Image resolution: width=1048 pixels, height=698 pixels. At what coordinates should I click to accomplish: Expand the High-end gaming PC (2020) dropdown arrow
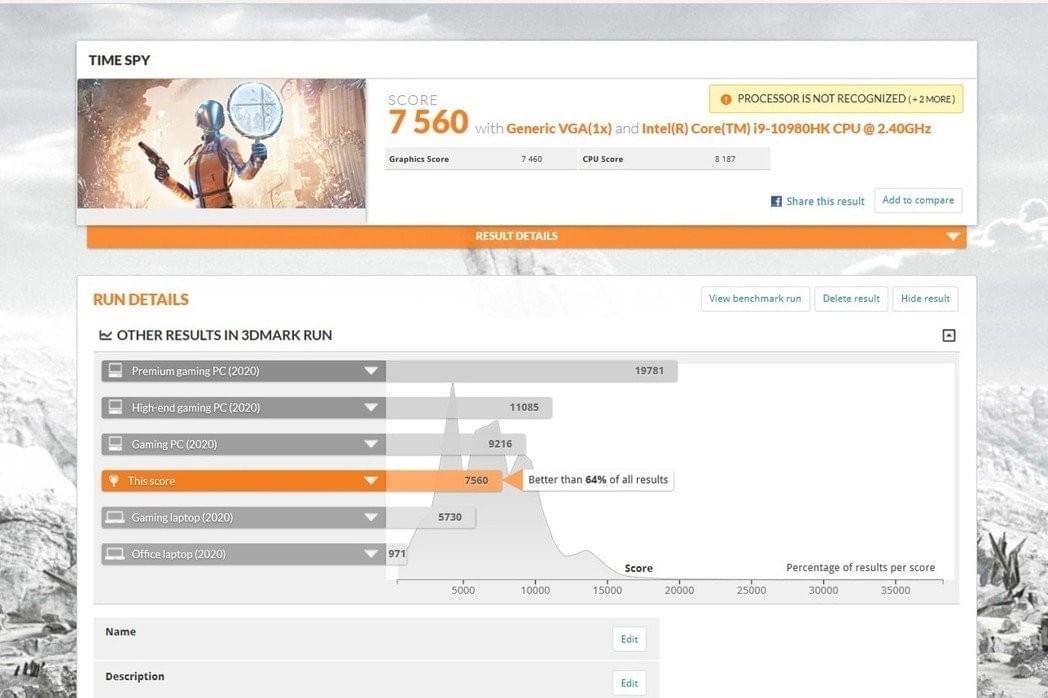tap(371, 407)
